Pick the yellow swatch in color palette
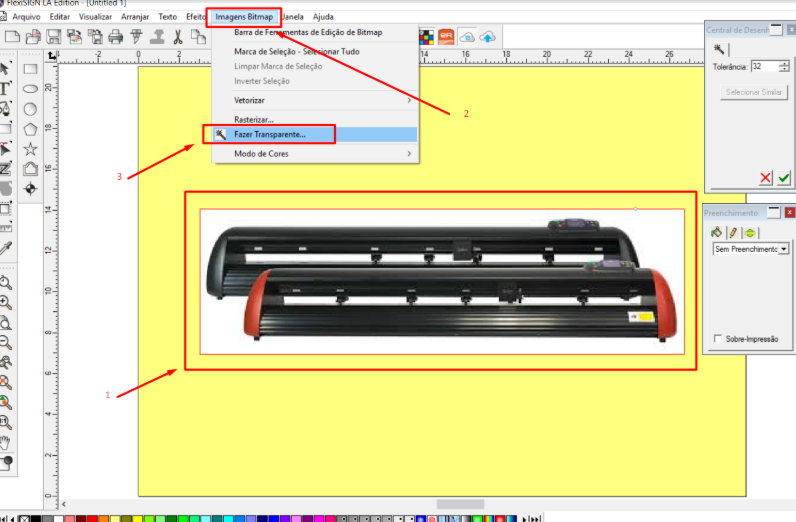 138,519
